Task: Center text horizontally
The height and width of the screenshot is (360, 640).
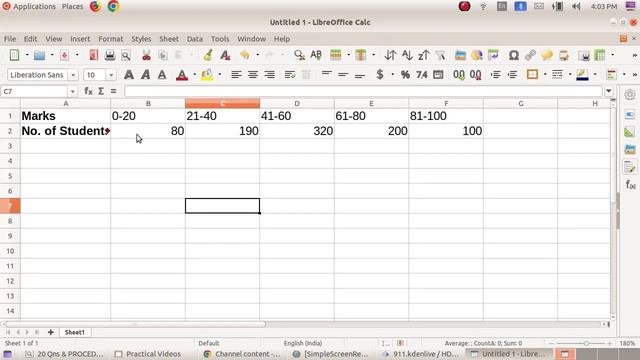Action: pos(253,75)
